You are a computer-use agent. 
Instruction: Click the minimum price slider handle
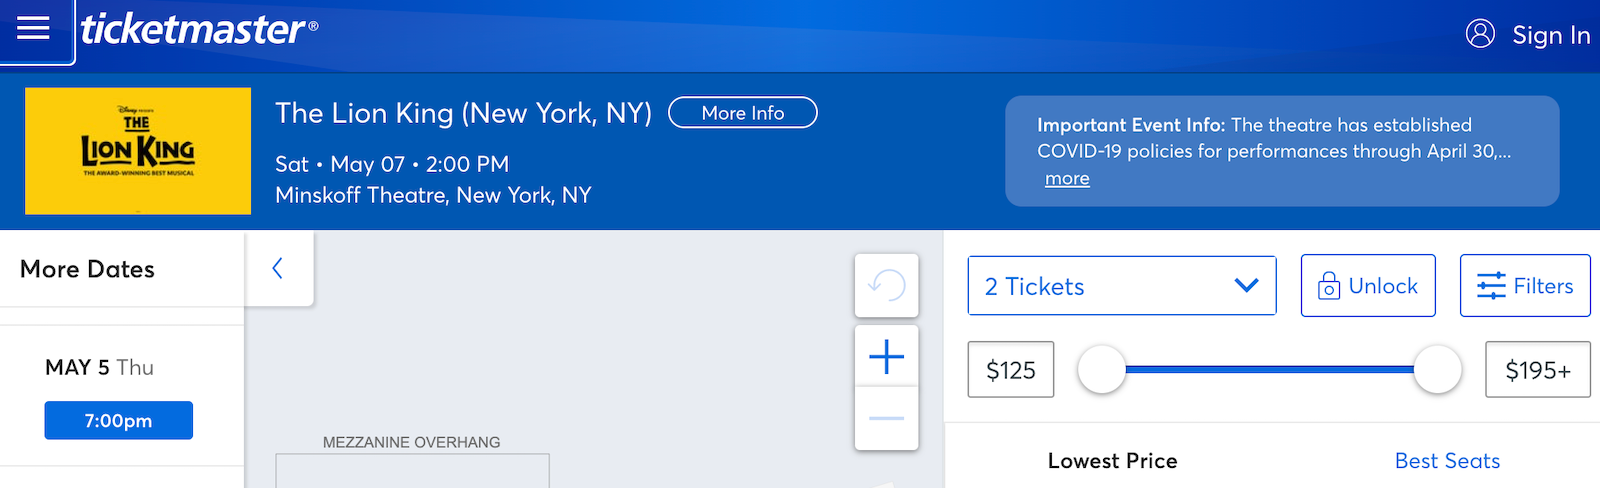click(x=1102, y=369)
